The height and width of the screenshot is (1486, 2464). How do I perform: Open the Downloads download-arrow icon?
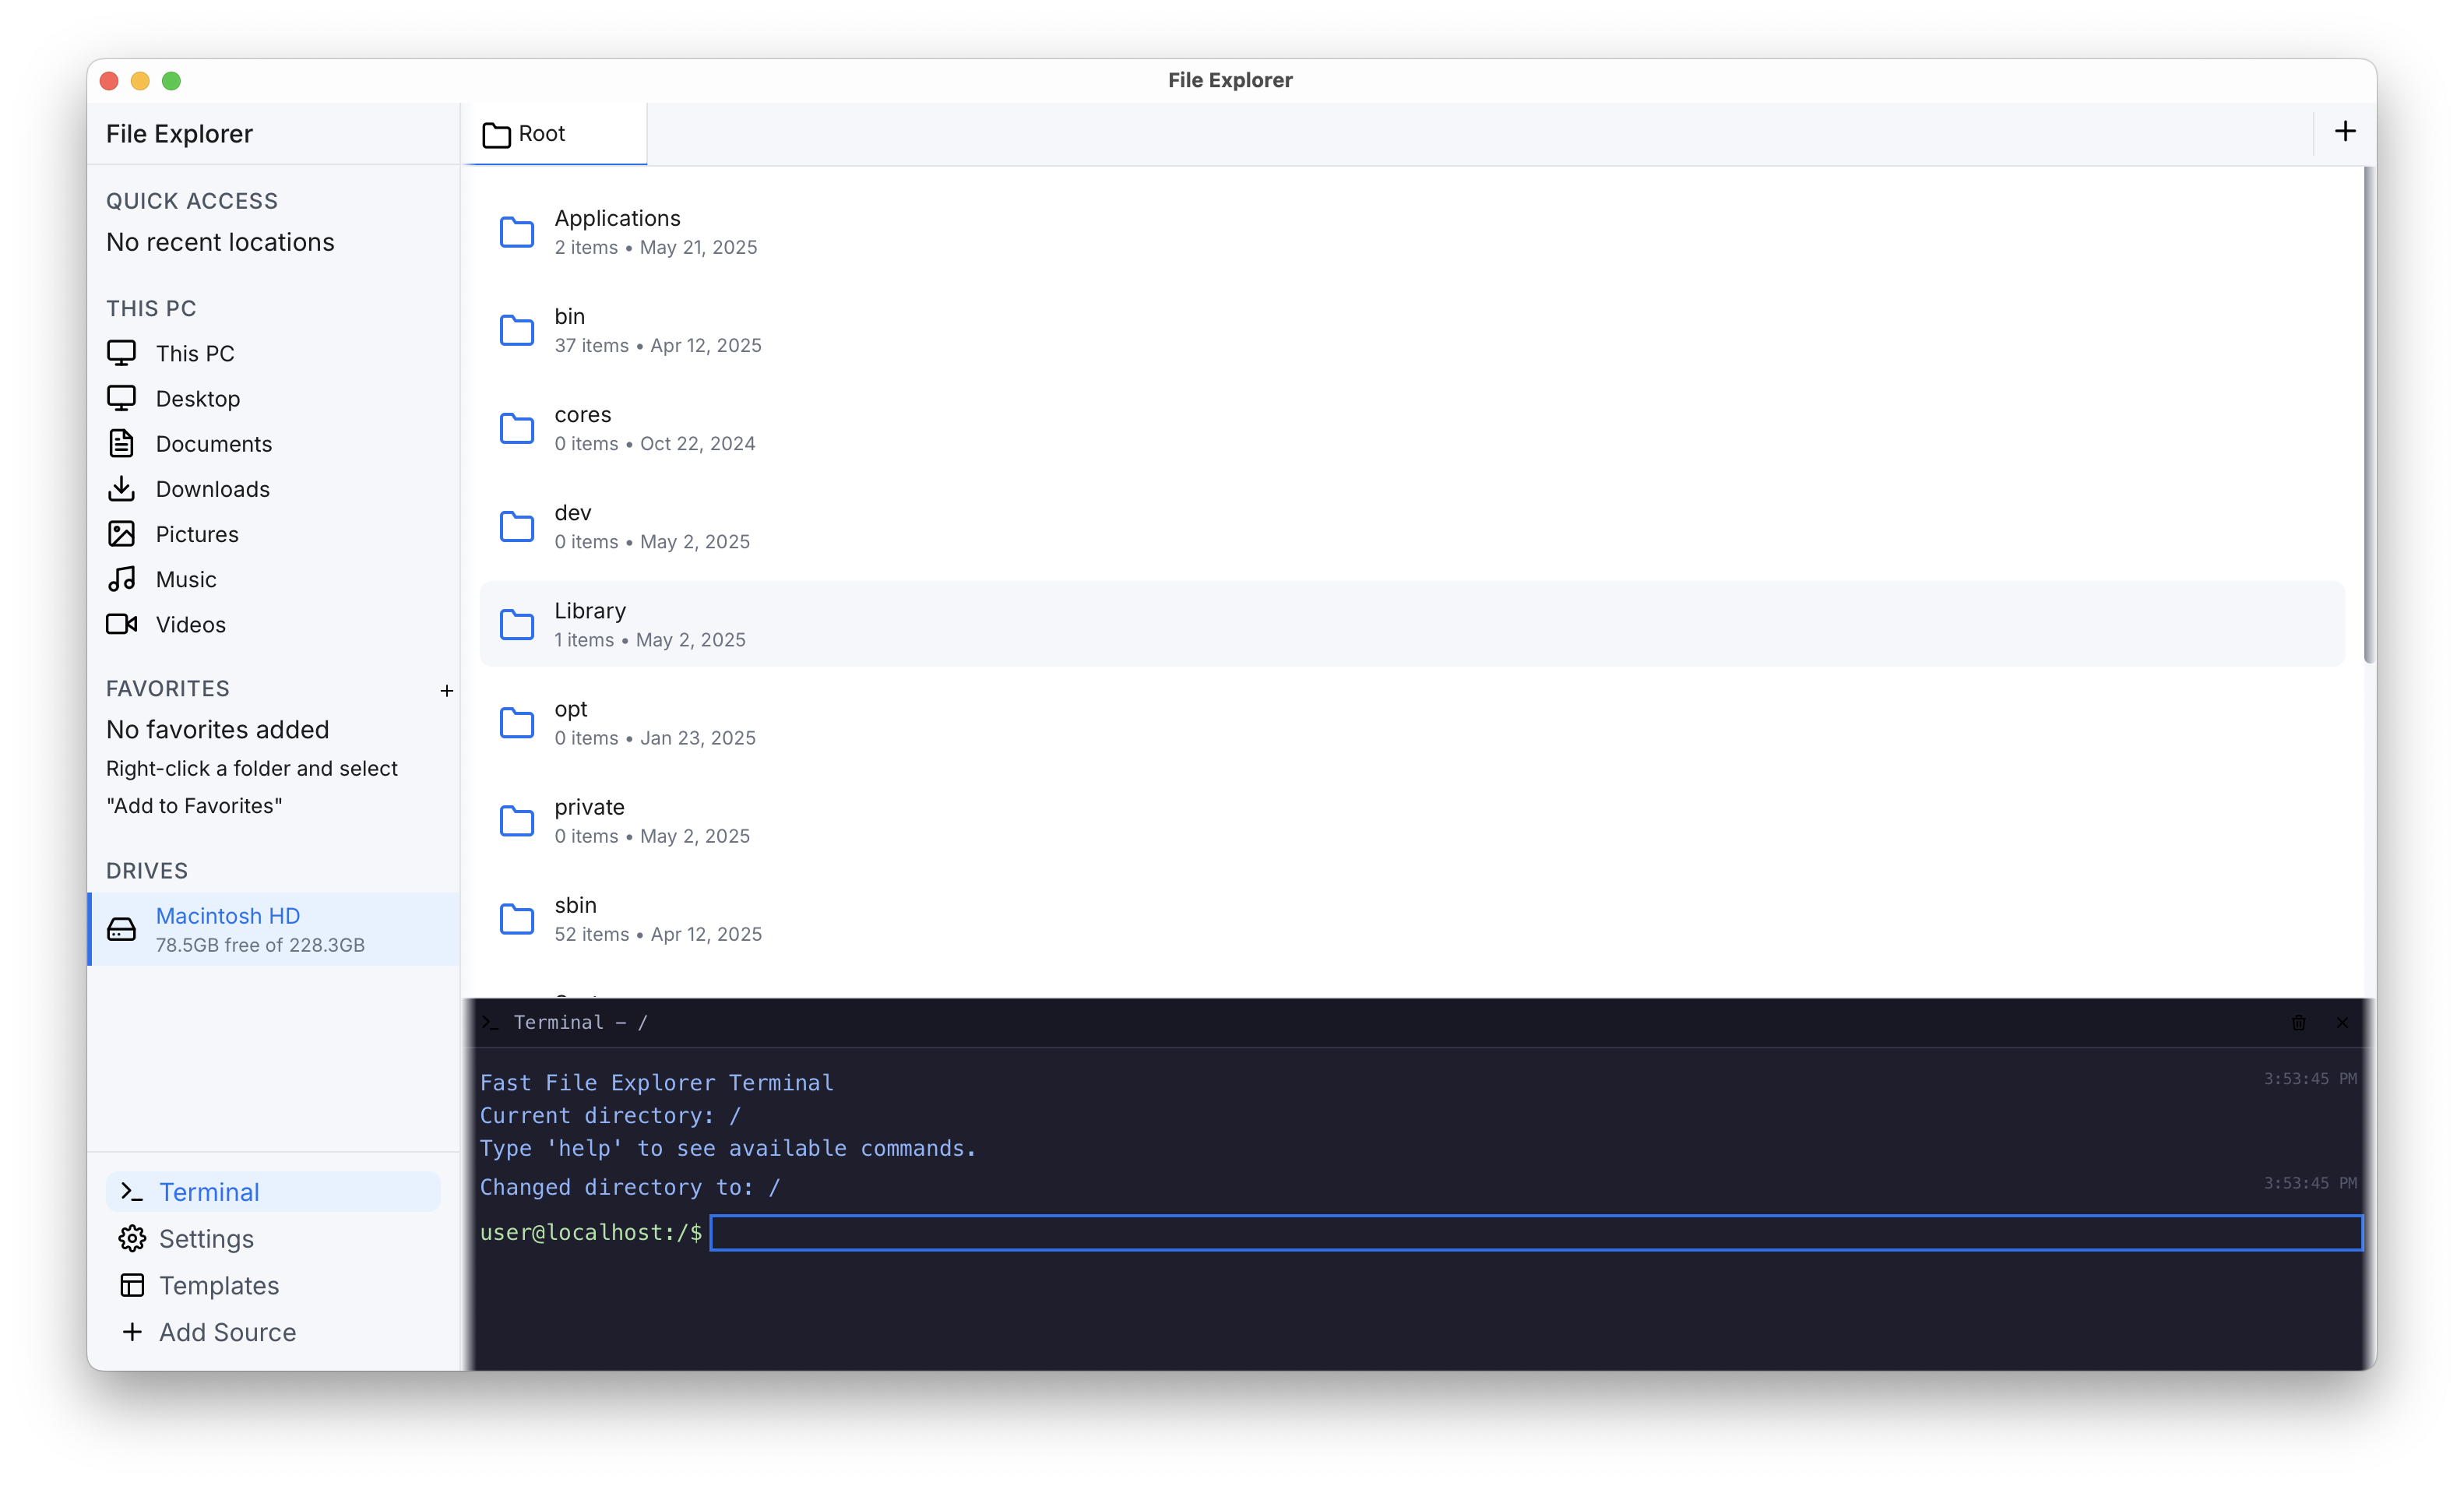tap(122, 488)
